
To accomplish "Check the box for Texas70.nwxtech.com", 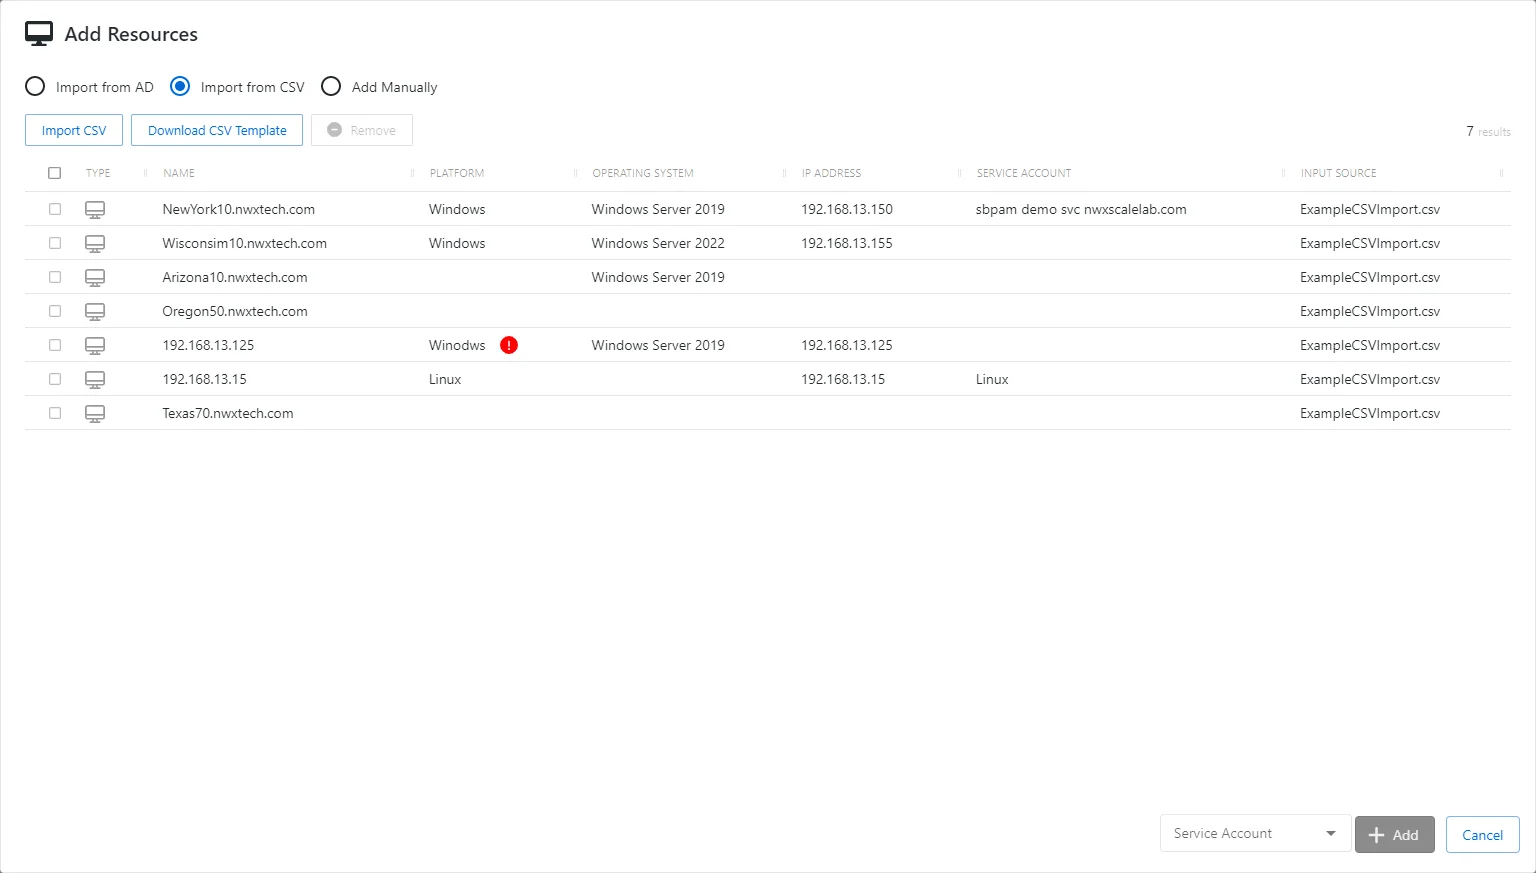I will click(x=55, y=413).
